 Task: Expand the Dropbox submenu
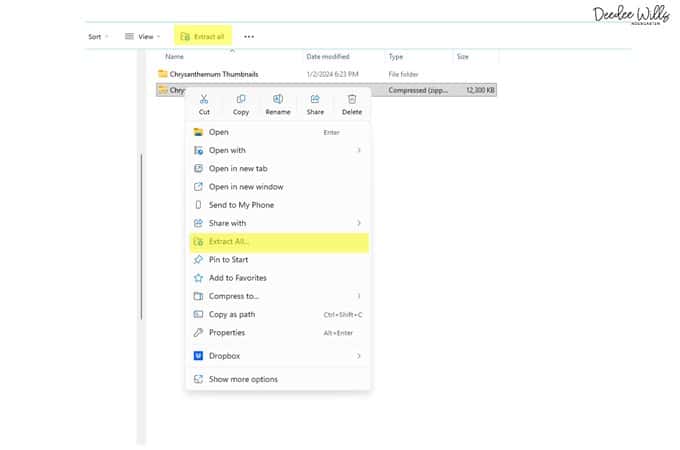279,356
